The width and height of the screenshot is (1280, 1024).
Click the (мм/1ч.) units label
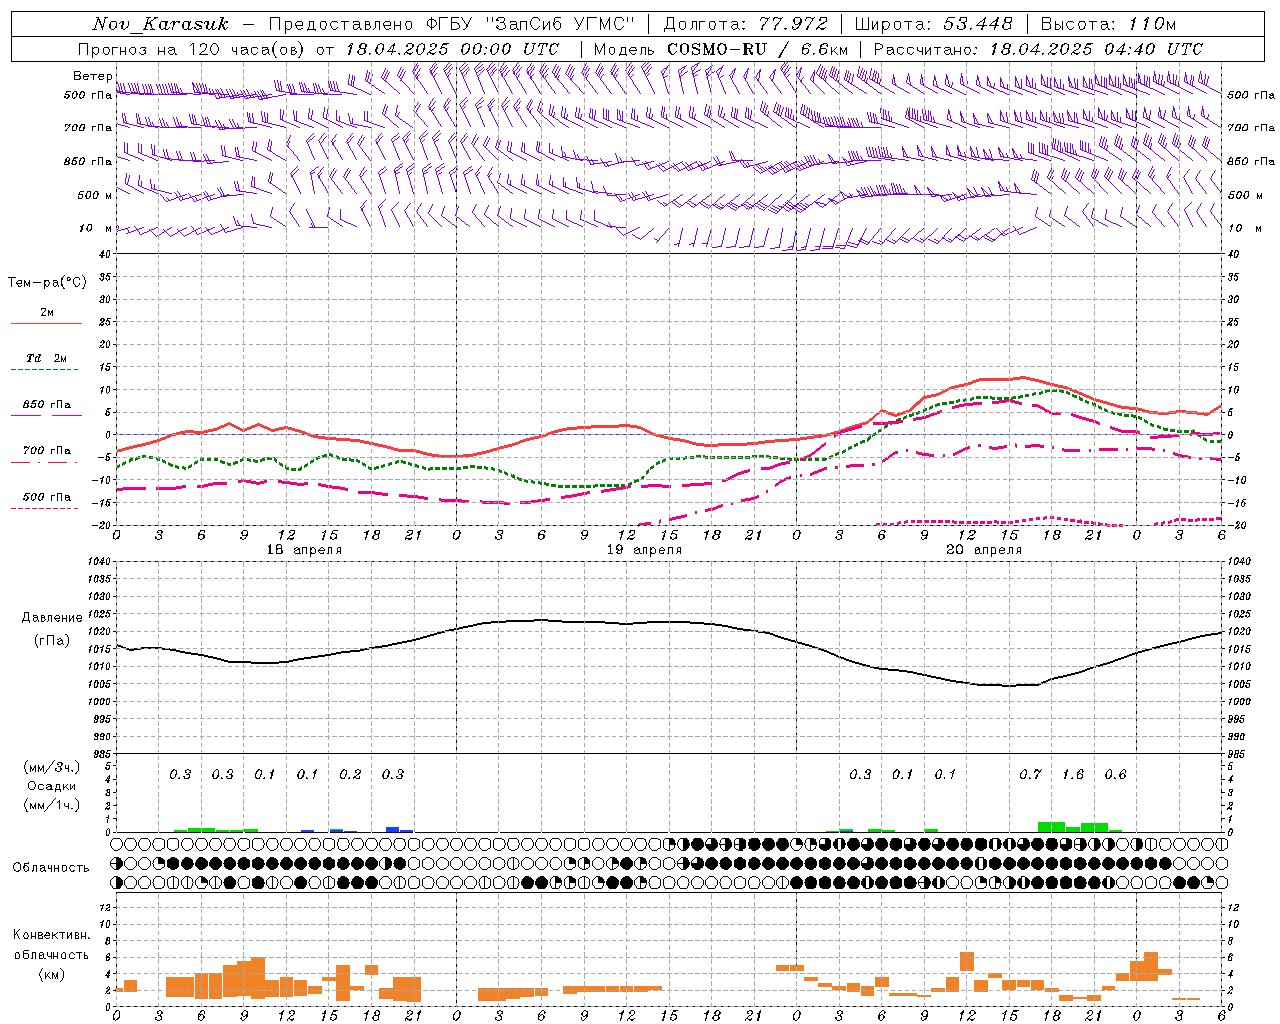point(52,805)
